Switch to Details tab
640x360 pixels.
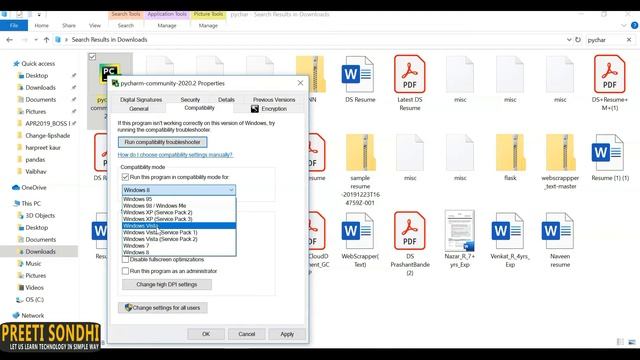point(226,100)
